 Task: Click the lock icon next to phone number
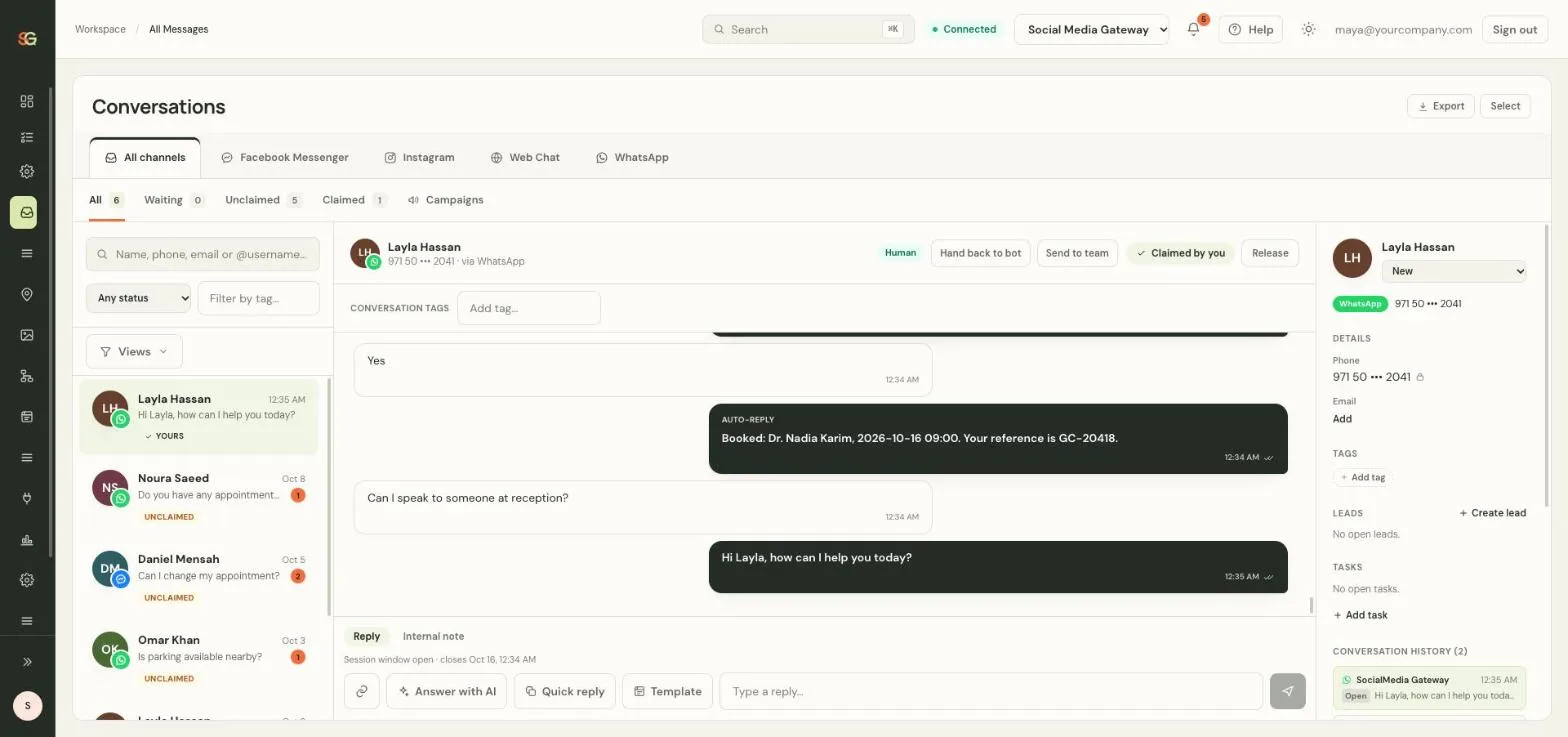[1420, 377]
